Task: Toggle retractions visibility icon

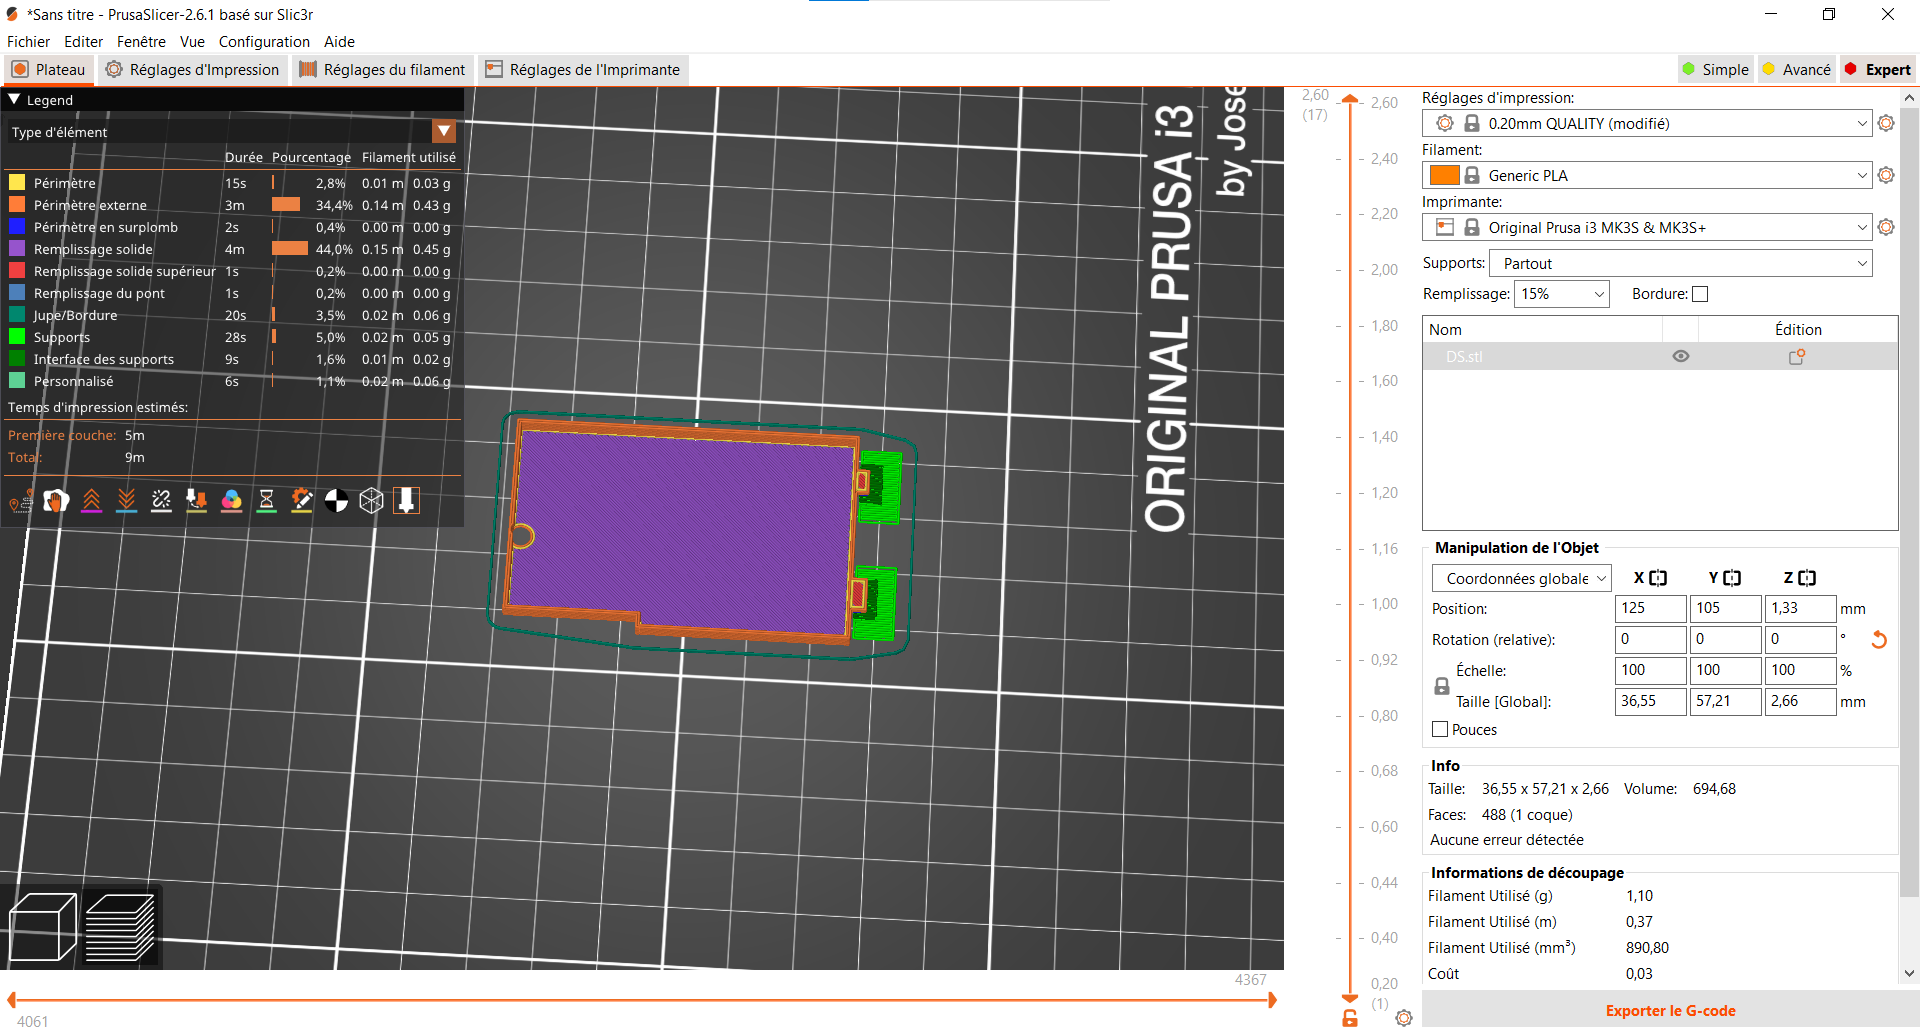Action: tap(91, 501)
